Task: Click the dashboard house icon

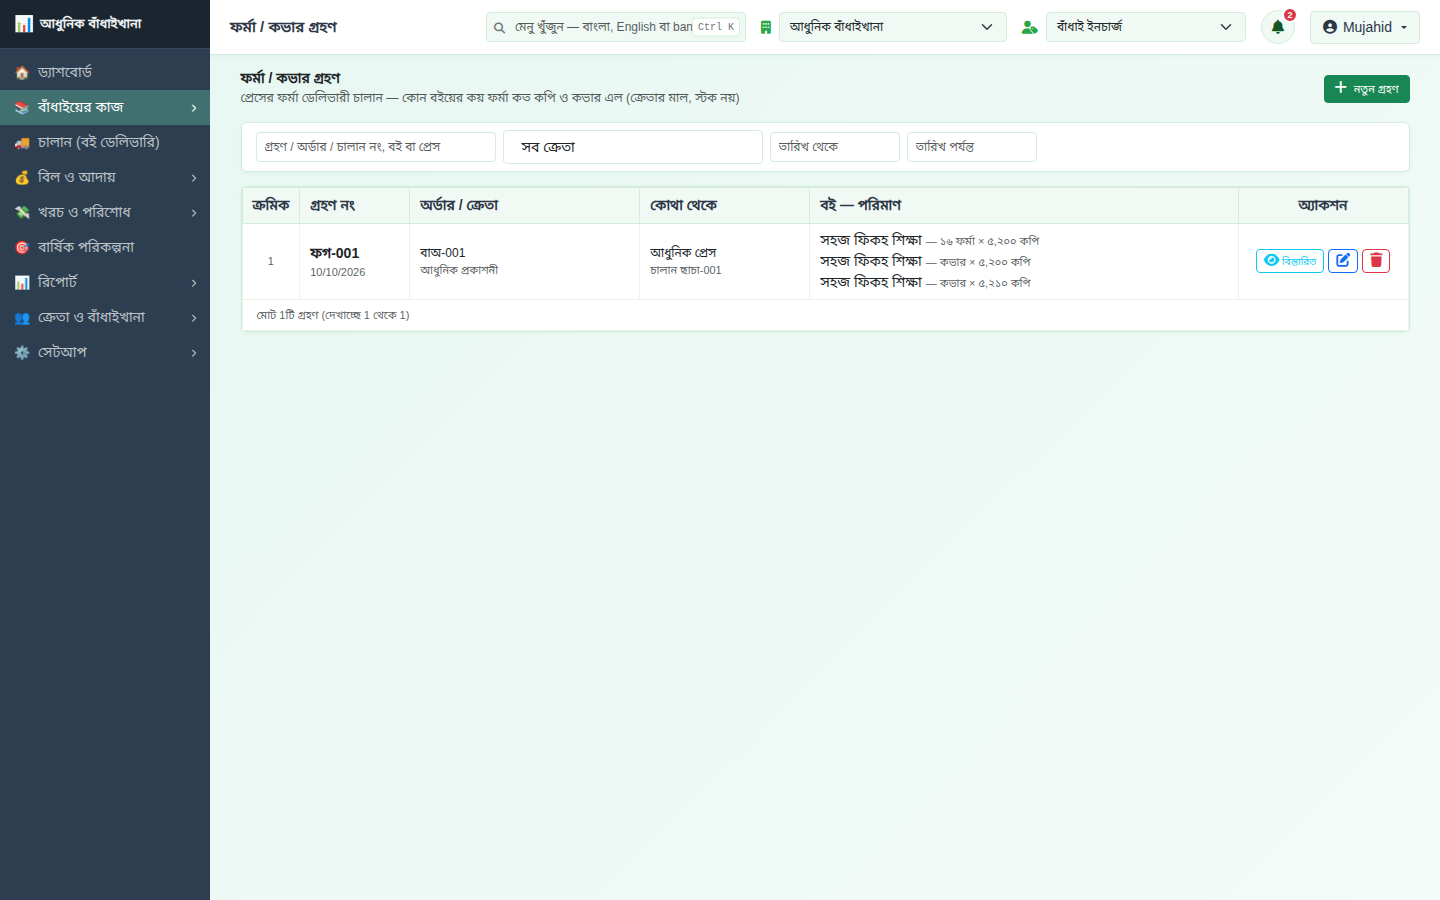Action: tap(22, 73)
